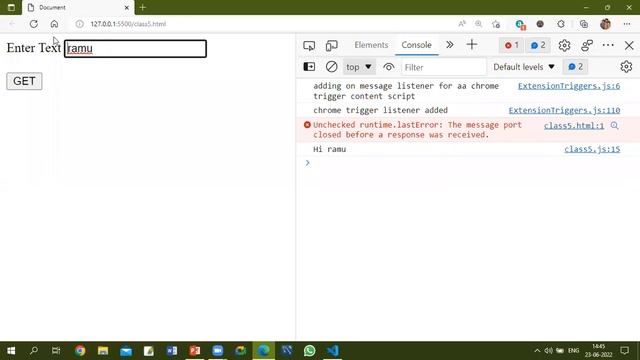Add this page to favorites star icon
Image resolution: width=640 pixels, height=360 pixels.
496,24
